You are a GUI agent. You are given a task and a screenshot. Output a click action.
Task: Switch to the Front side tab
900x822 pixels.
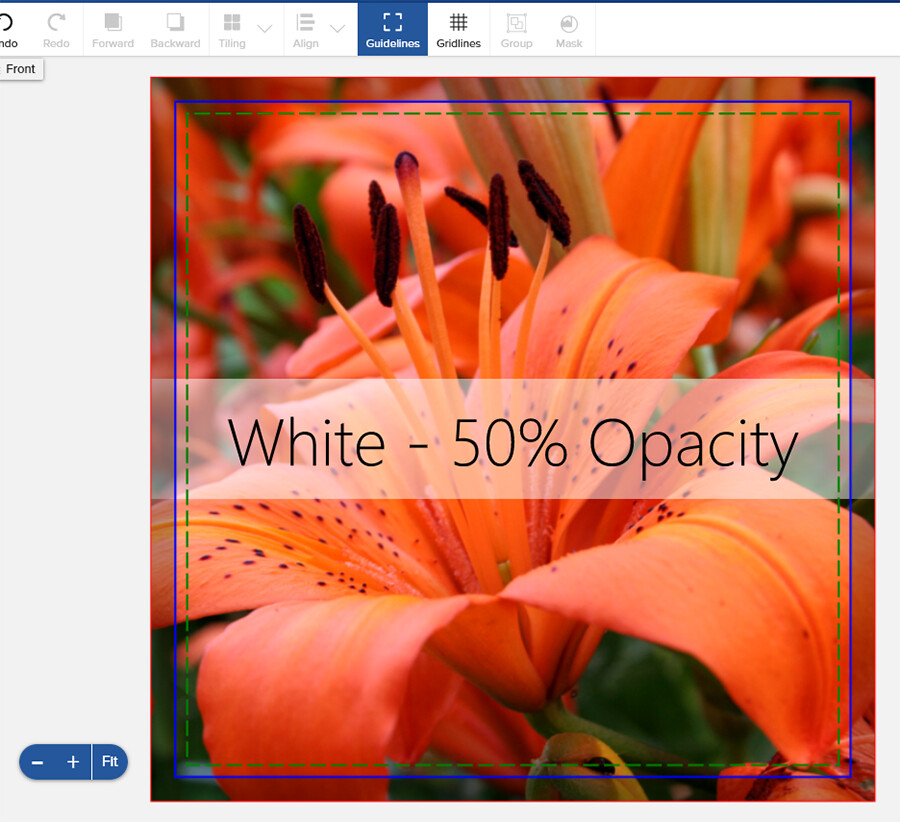(x=21, y=69)
